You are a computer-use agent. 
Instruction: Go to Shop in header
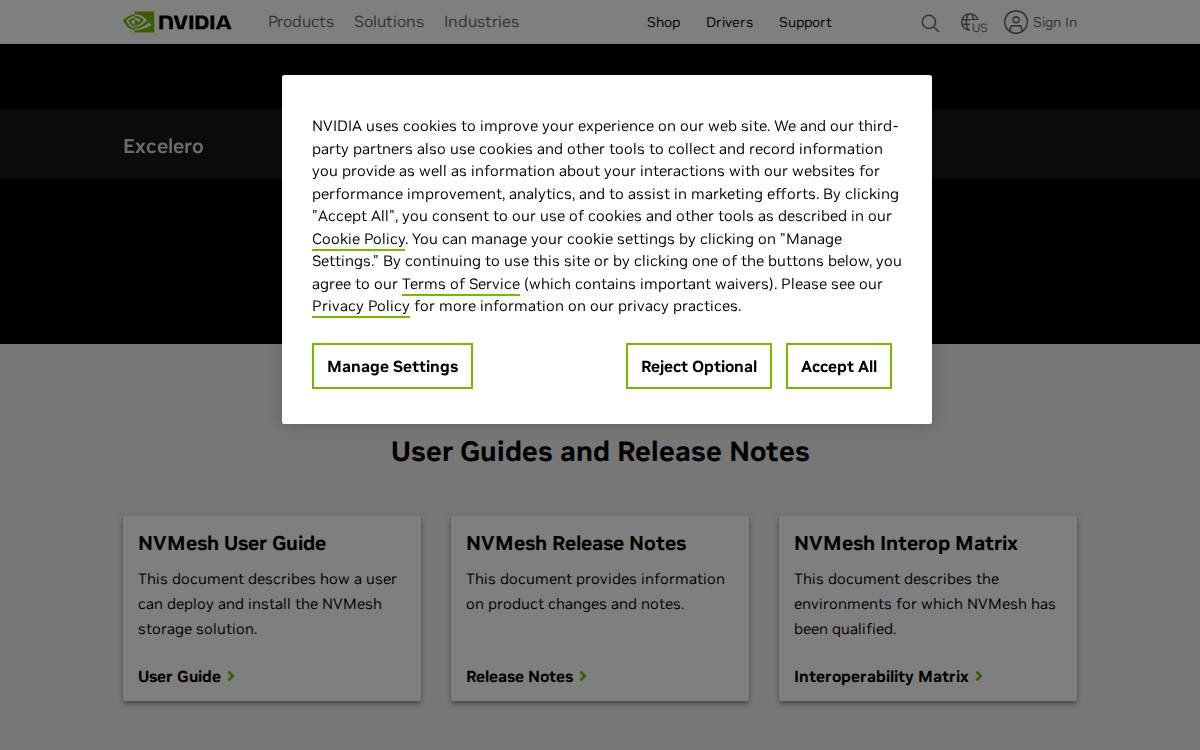coord(663,22)
